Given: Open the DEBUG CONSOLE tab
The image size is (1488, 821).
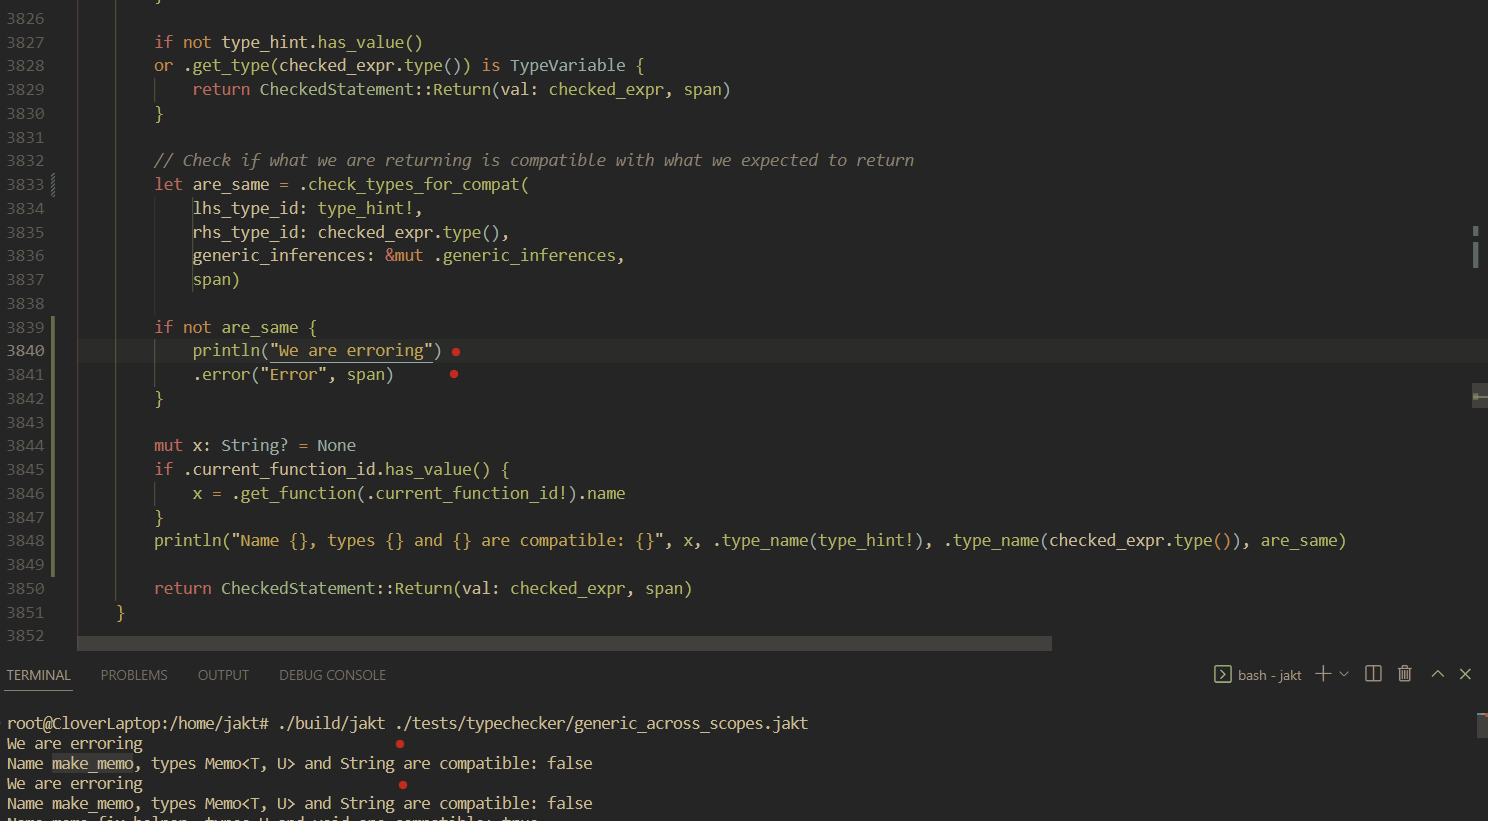Looking at the screenshot, I should tap(332, 675).
